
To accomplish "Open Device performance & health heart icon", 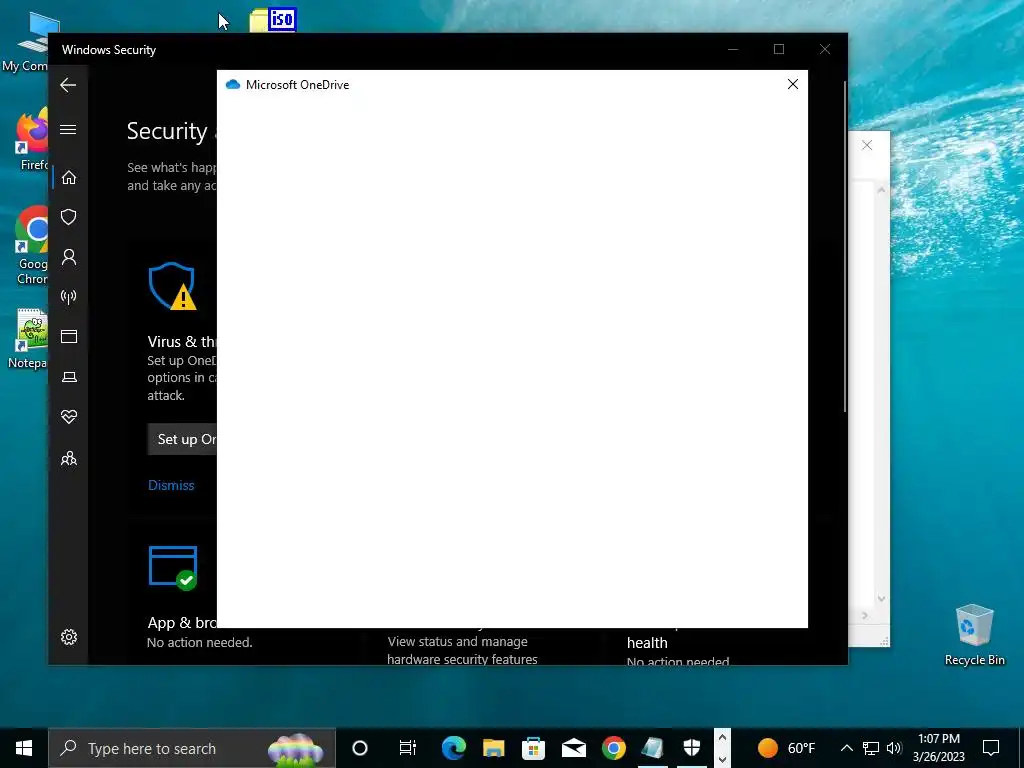I will click(x=69, y=417).
